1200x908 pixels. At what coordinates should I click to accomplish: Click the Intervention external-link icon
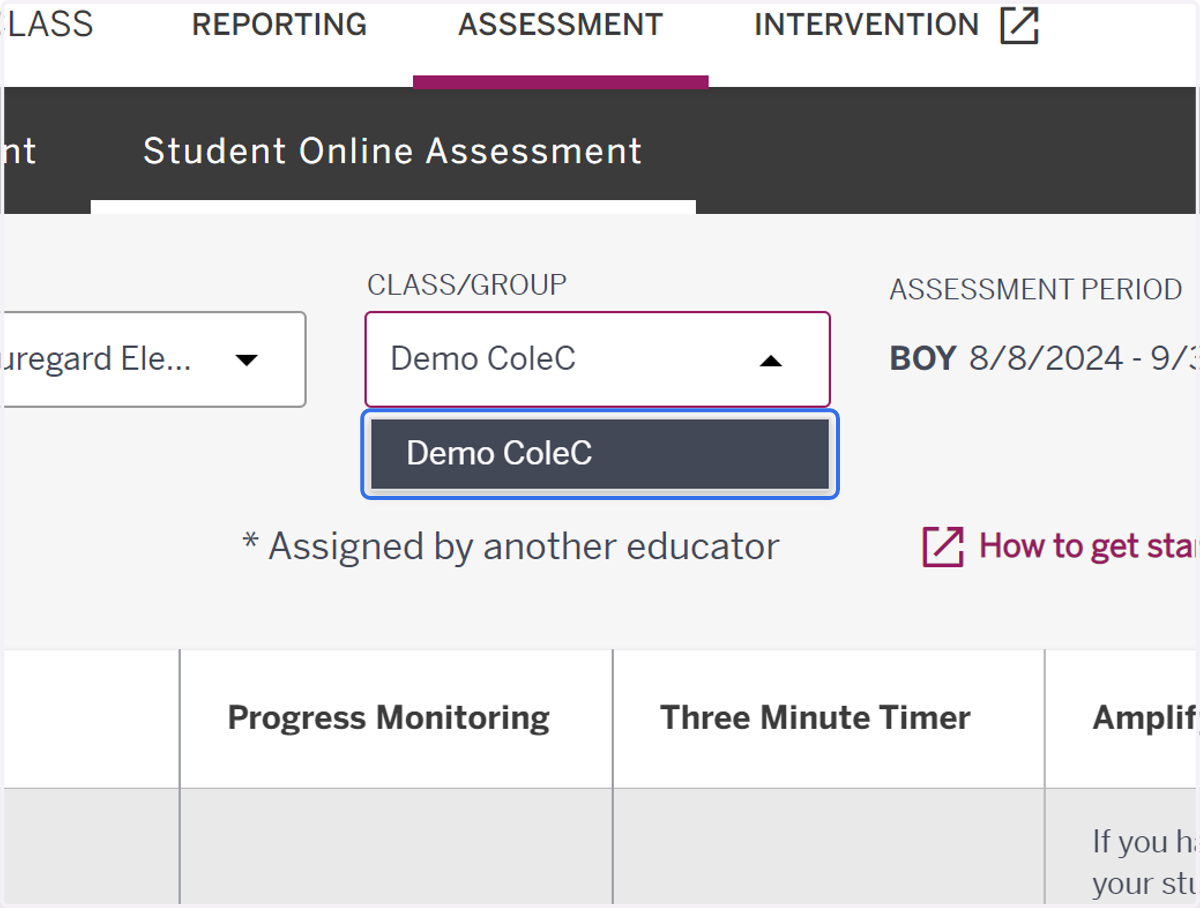pos(1019,26)
